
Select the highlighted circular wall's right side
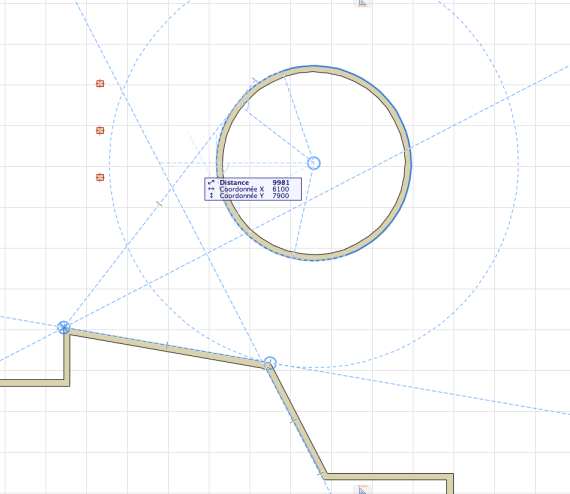pos(408,163)
